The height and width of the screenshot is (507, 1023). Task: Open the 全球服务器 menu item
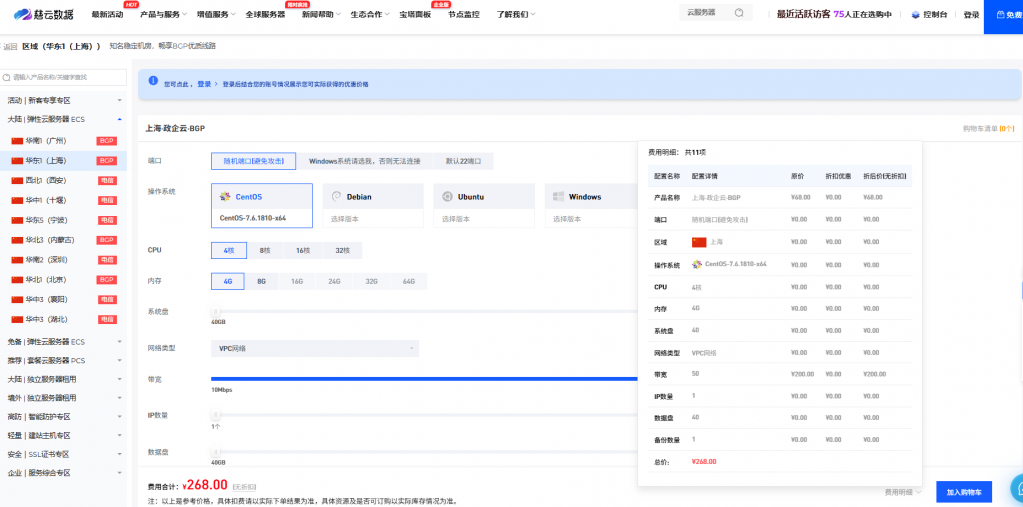point(265,15)
